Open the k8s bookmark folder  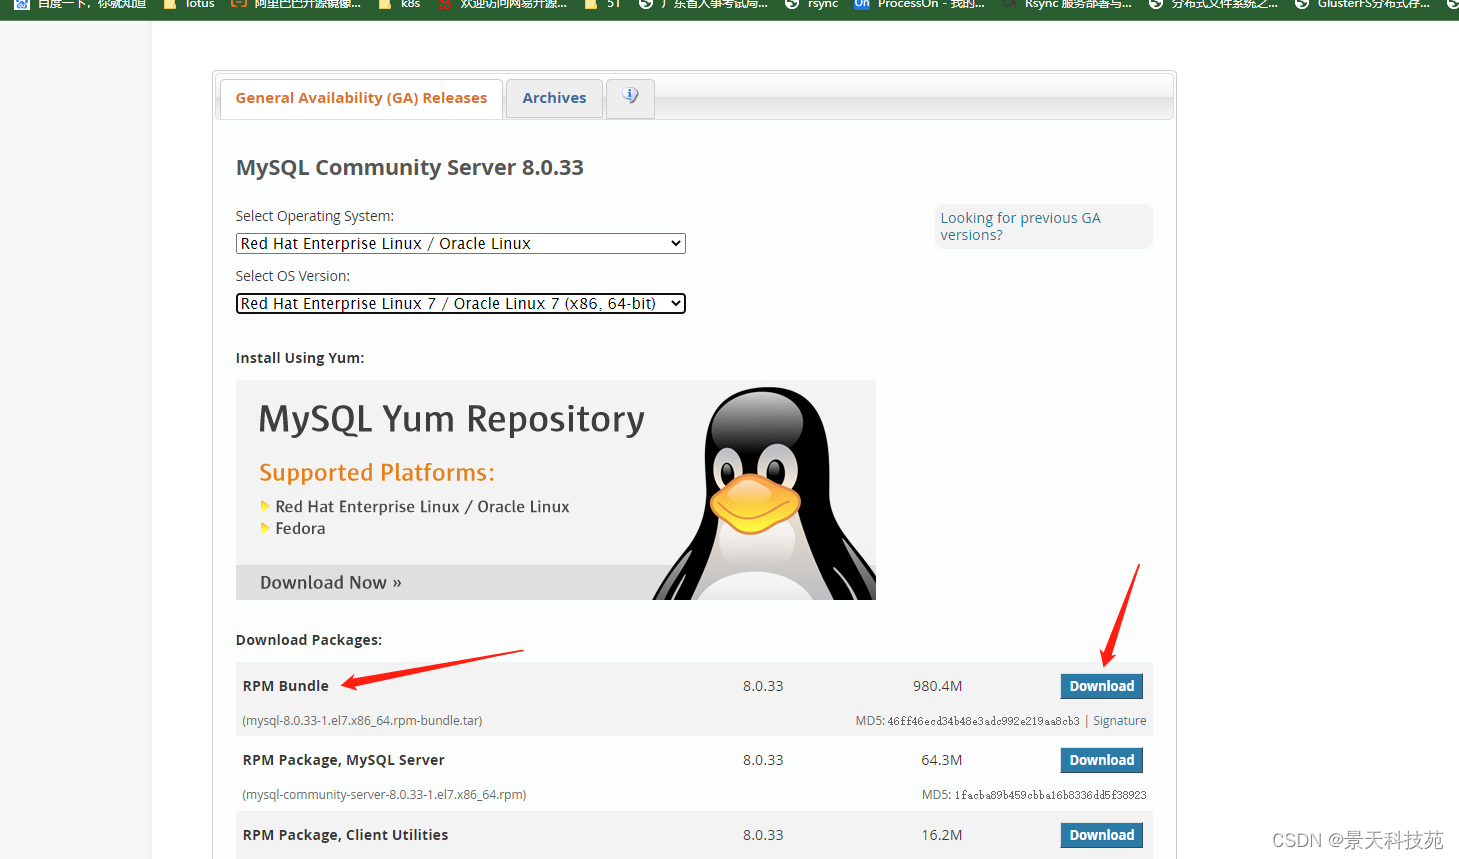[x=399, y=4]
